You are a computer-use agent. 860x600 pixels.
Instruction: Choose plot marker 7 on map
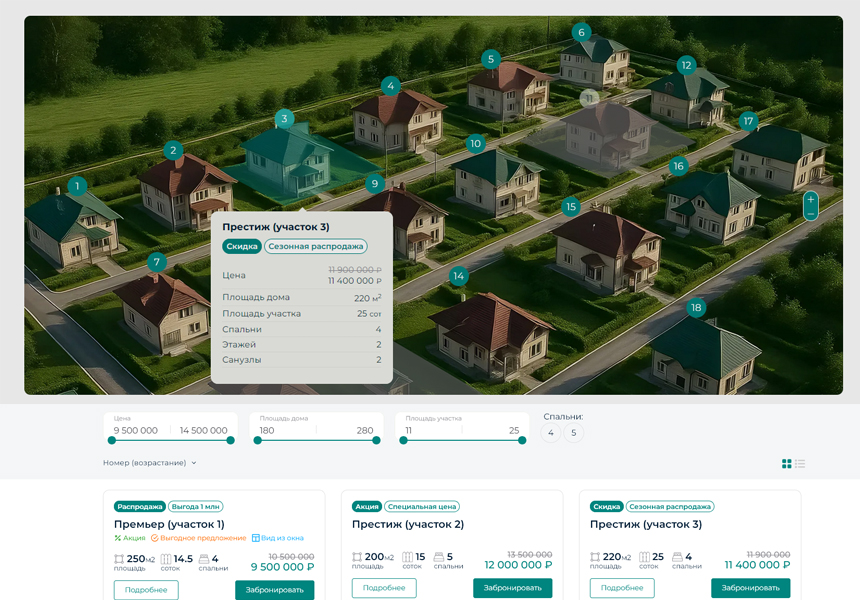pos(157,262)
